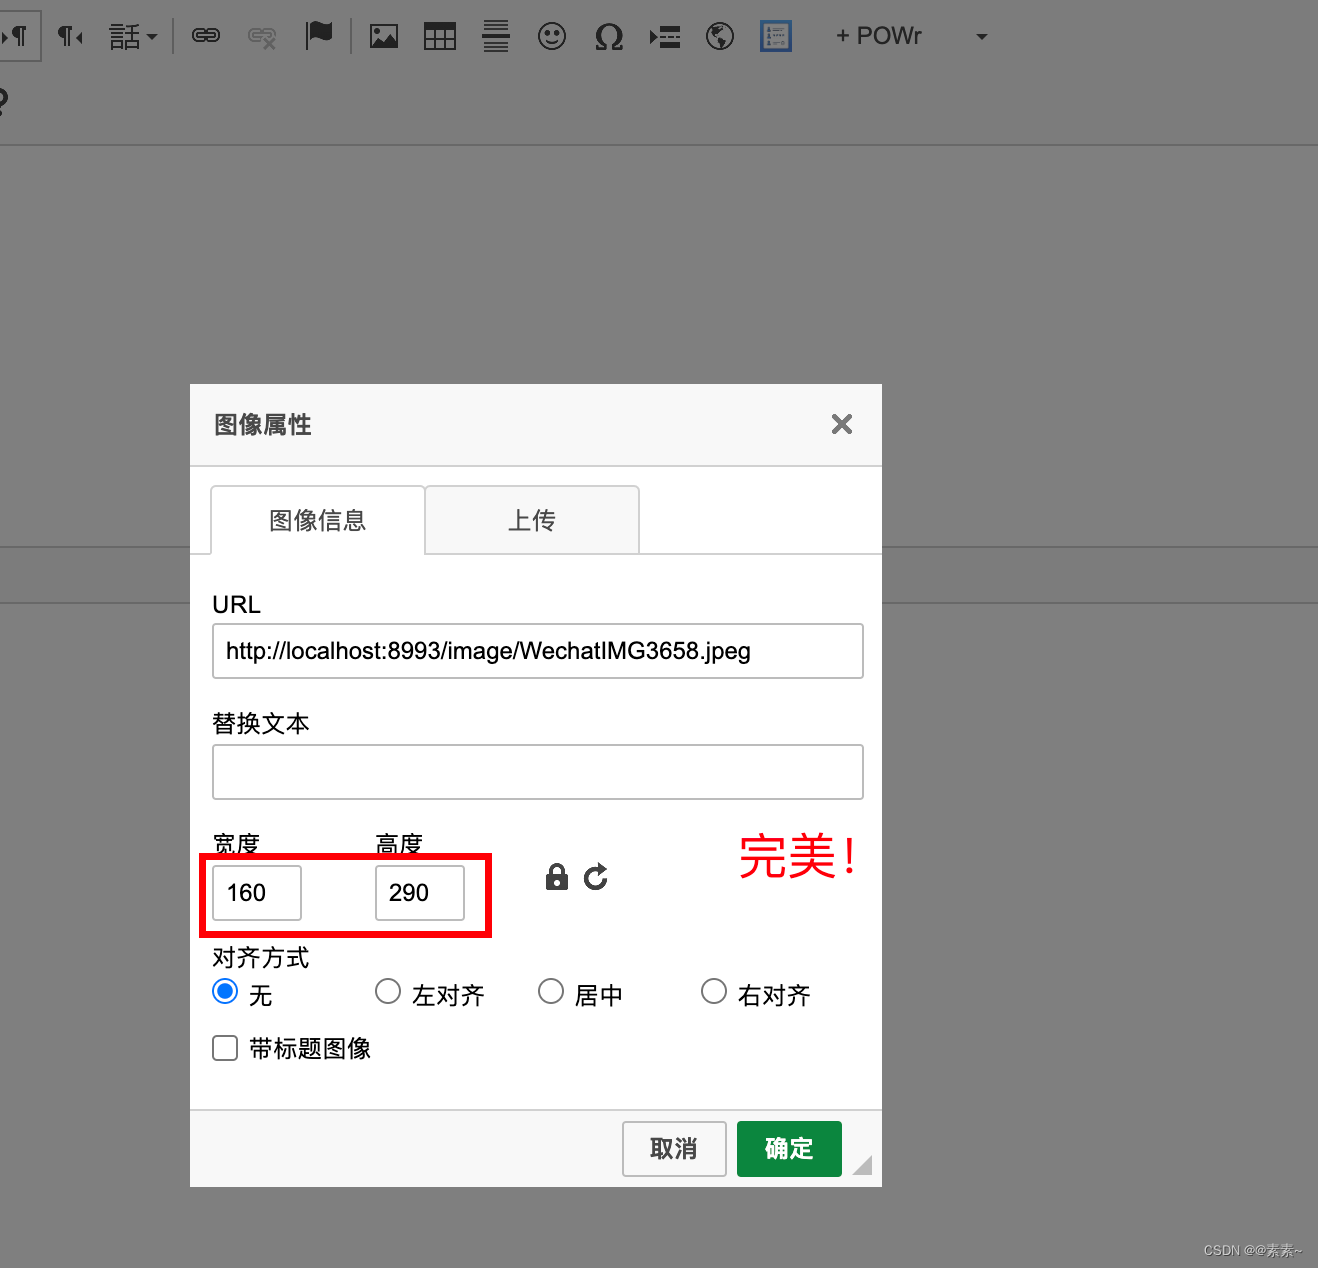
Task: Click the width field showing 160
Action: tap(257, 893)
